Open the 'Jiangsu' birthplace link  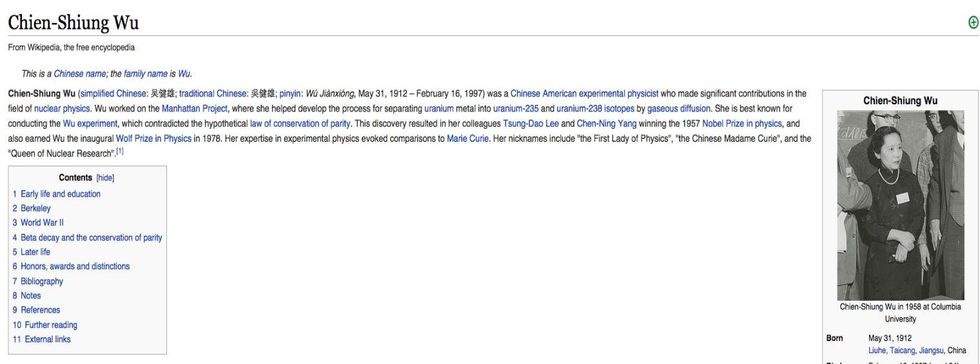(x=931, y=350)
